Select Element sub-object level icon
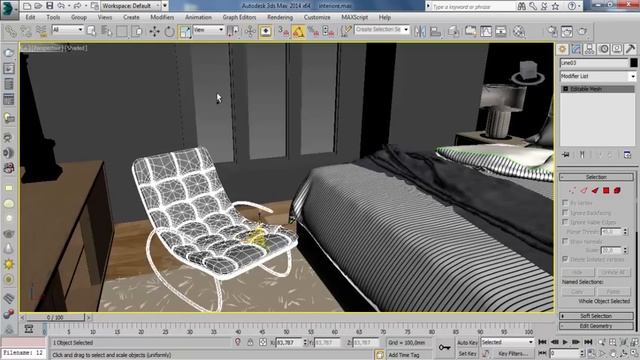The image size is (640, 360). tap(617, 190)
